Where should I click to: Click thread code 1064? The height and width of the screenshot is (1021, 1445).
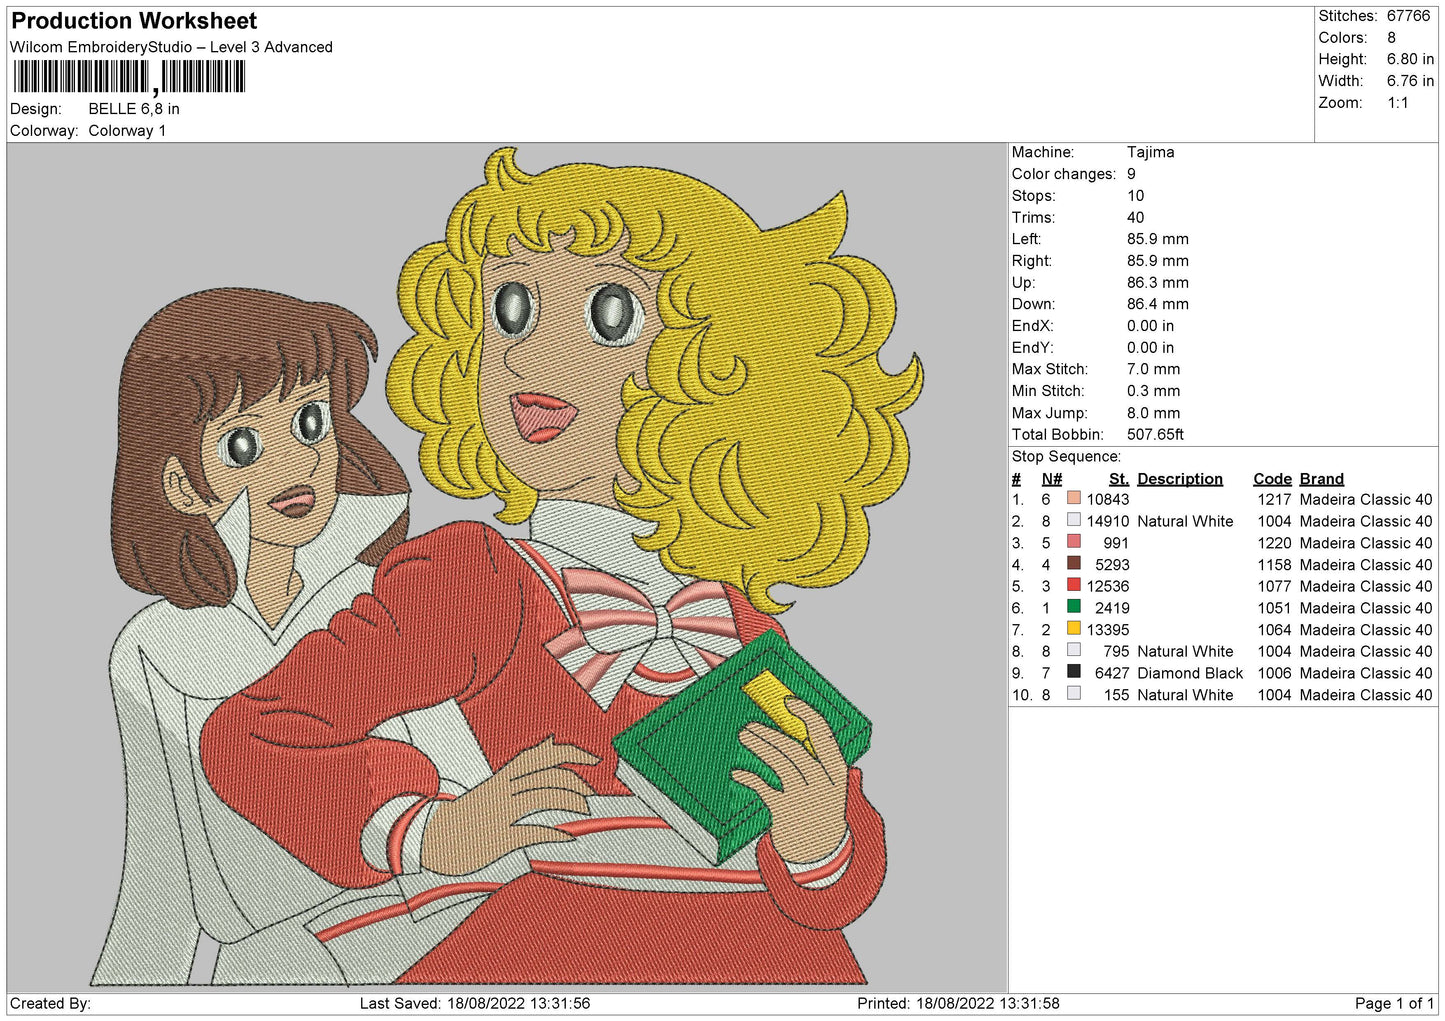1274,630
